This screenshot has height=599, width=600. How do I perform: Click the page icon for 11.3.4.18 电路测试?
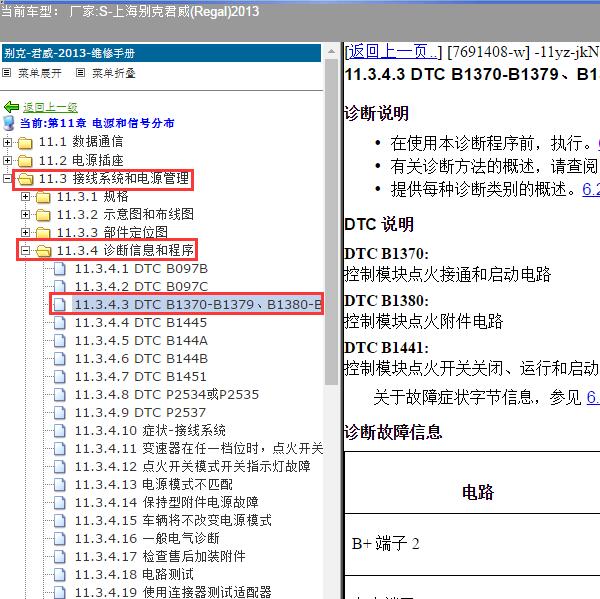tap(60, 575)
